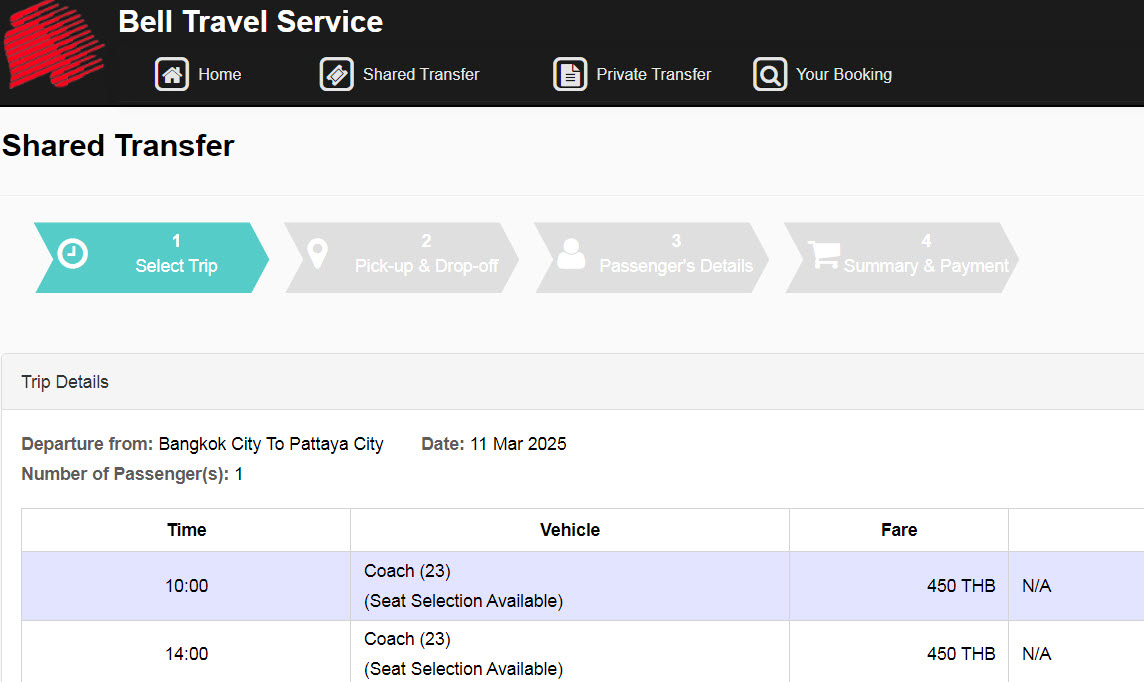Click the clock icon in step 1
Screen dimensions: 1144x682
pyautogui.click(x=72, y=254)
